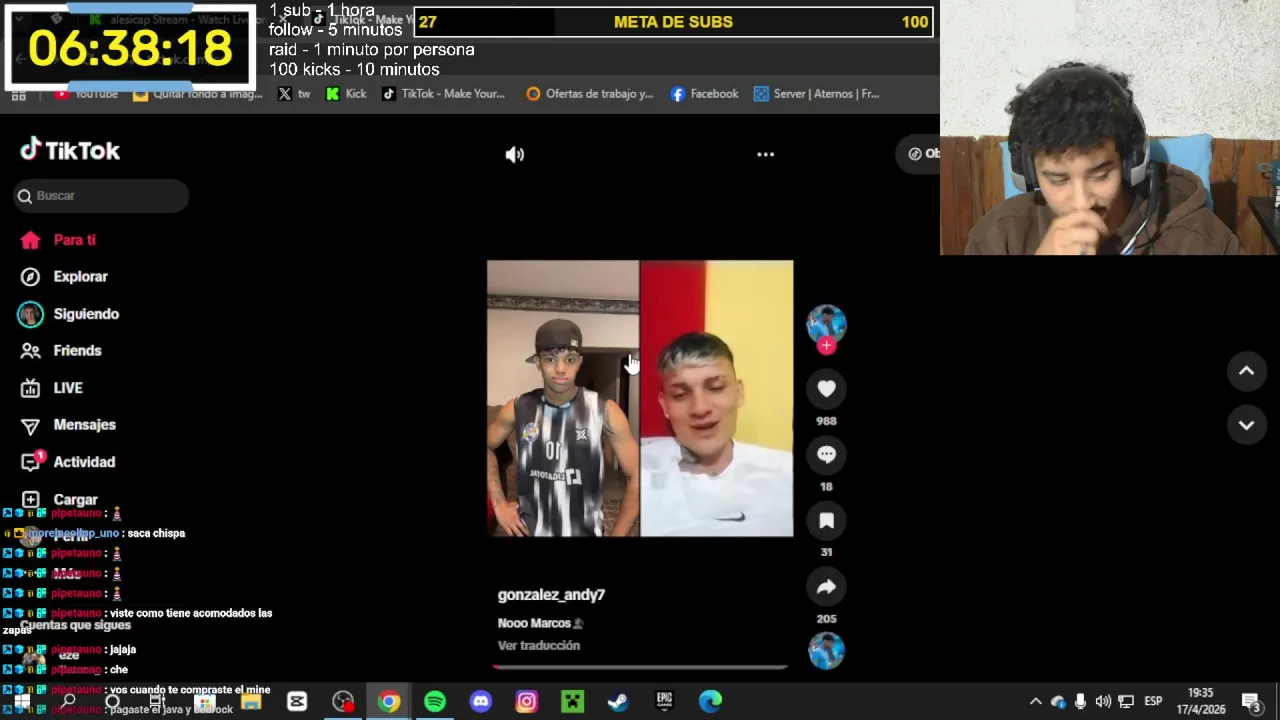The width and height of the screenshot is (1280, 720).
Task: Launch Minecraft from the taskbar
Action: pyautogui.click(x=572, y=702)
